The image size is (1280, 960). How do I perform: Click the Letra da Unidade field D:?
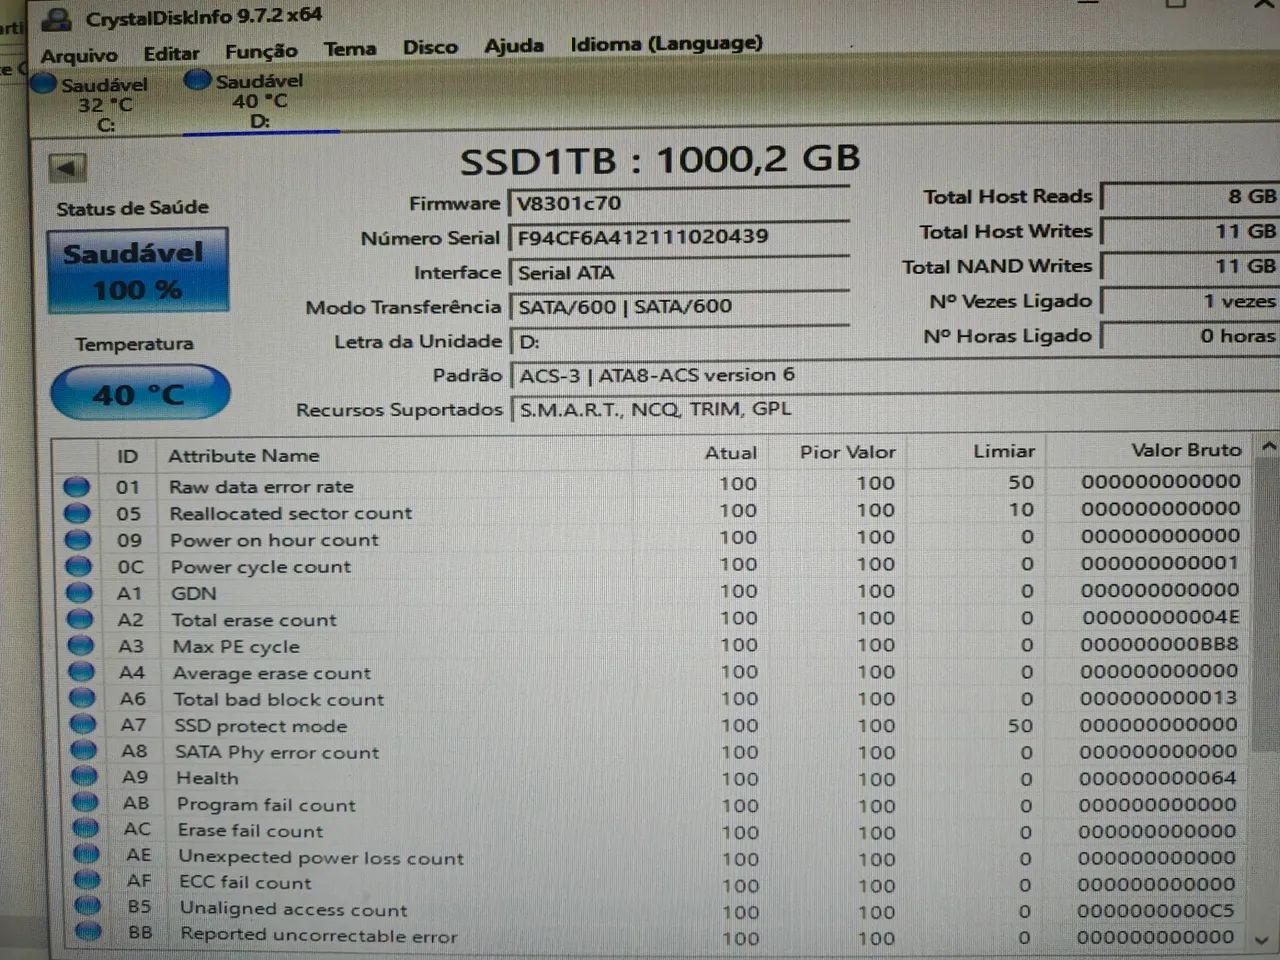(x=680, y=341)
